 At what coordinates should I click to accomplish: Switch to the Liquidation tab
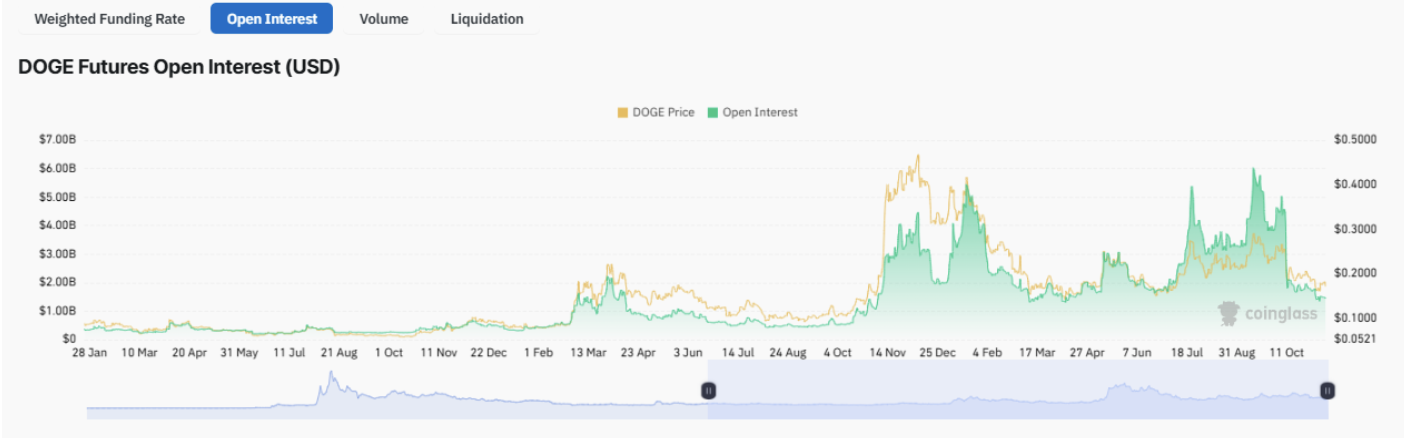[487, 18]
